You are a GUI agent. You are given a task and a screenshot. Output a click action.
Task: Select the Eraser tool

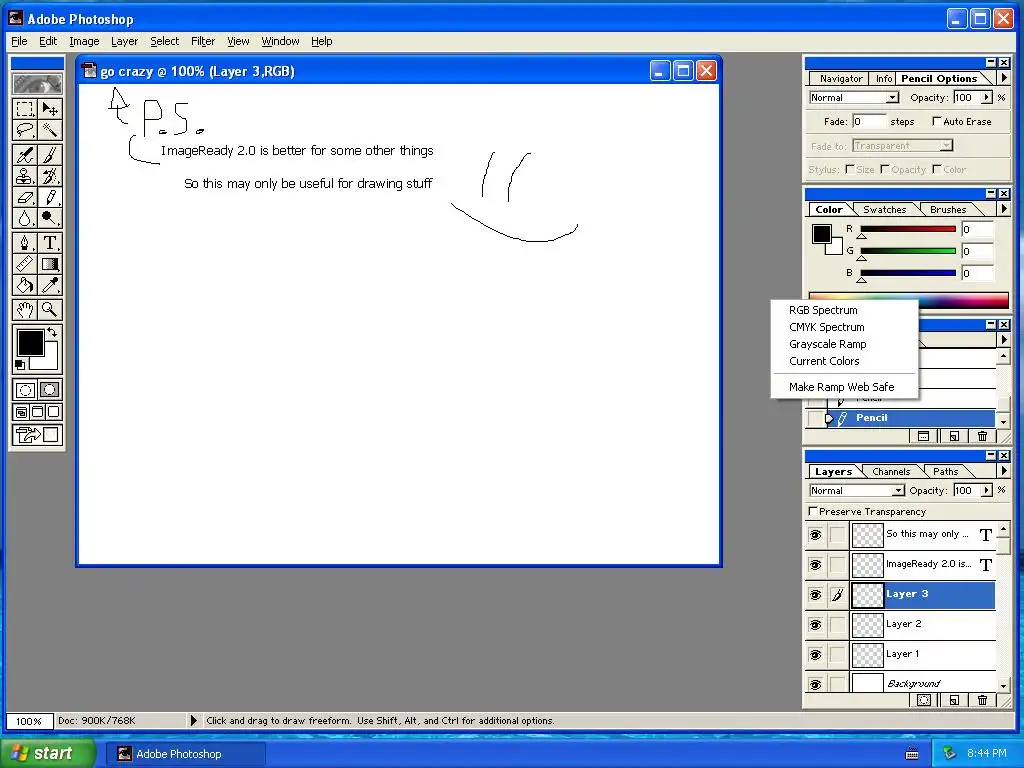point(25,197)
